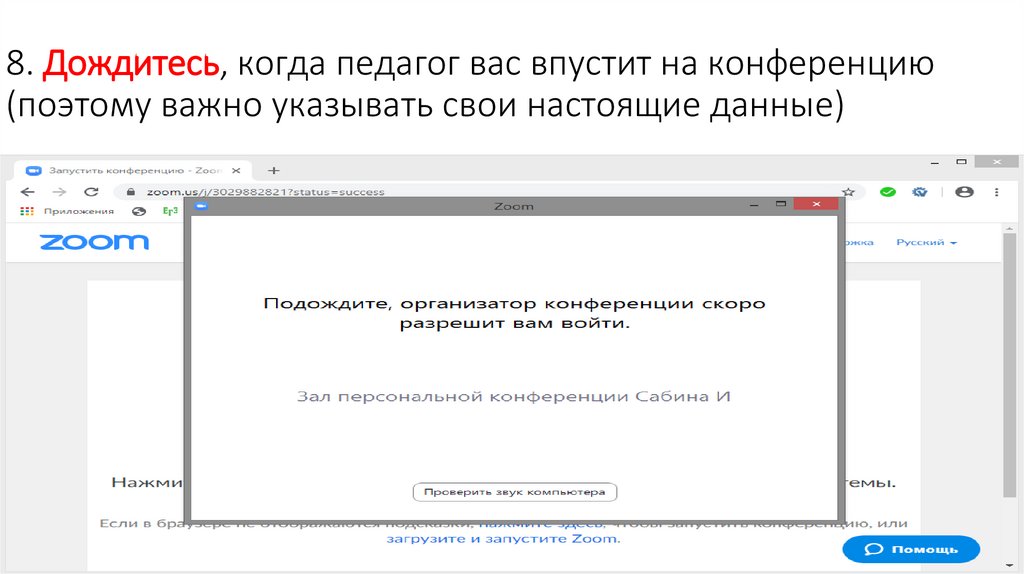Viewport: 1024px width, 574px height.
Task: Click the Zoom dialog title bar icon
Action: pos(201,206)
